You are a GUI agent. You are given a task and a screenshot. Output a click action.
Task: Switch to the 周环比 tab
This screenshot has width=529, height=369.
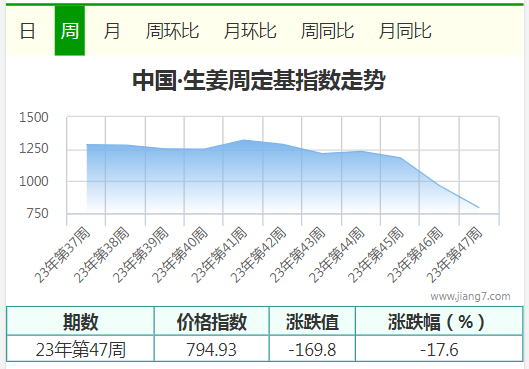click(x=172, y=31)
